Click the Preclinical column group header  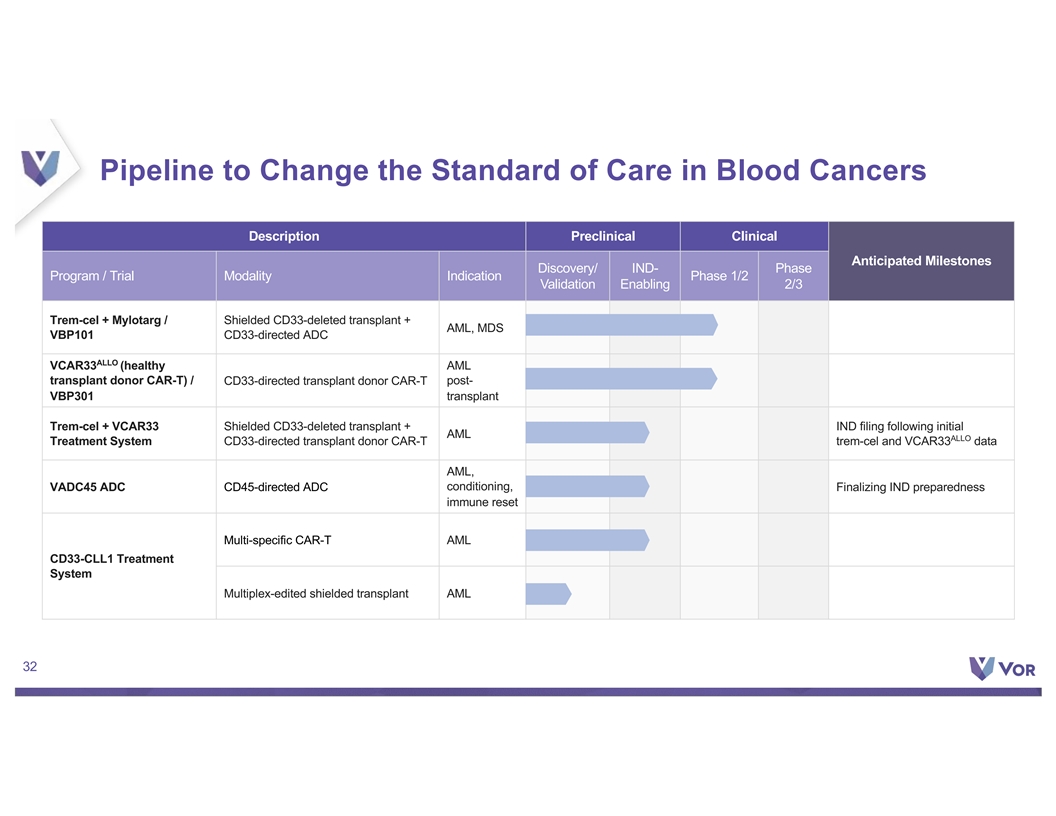point(603,236)
